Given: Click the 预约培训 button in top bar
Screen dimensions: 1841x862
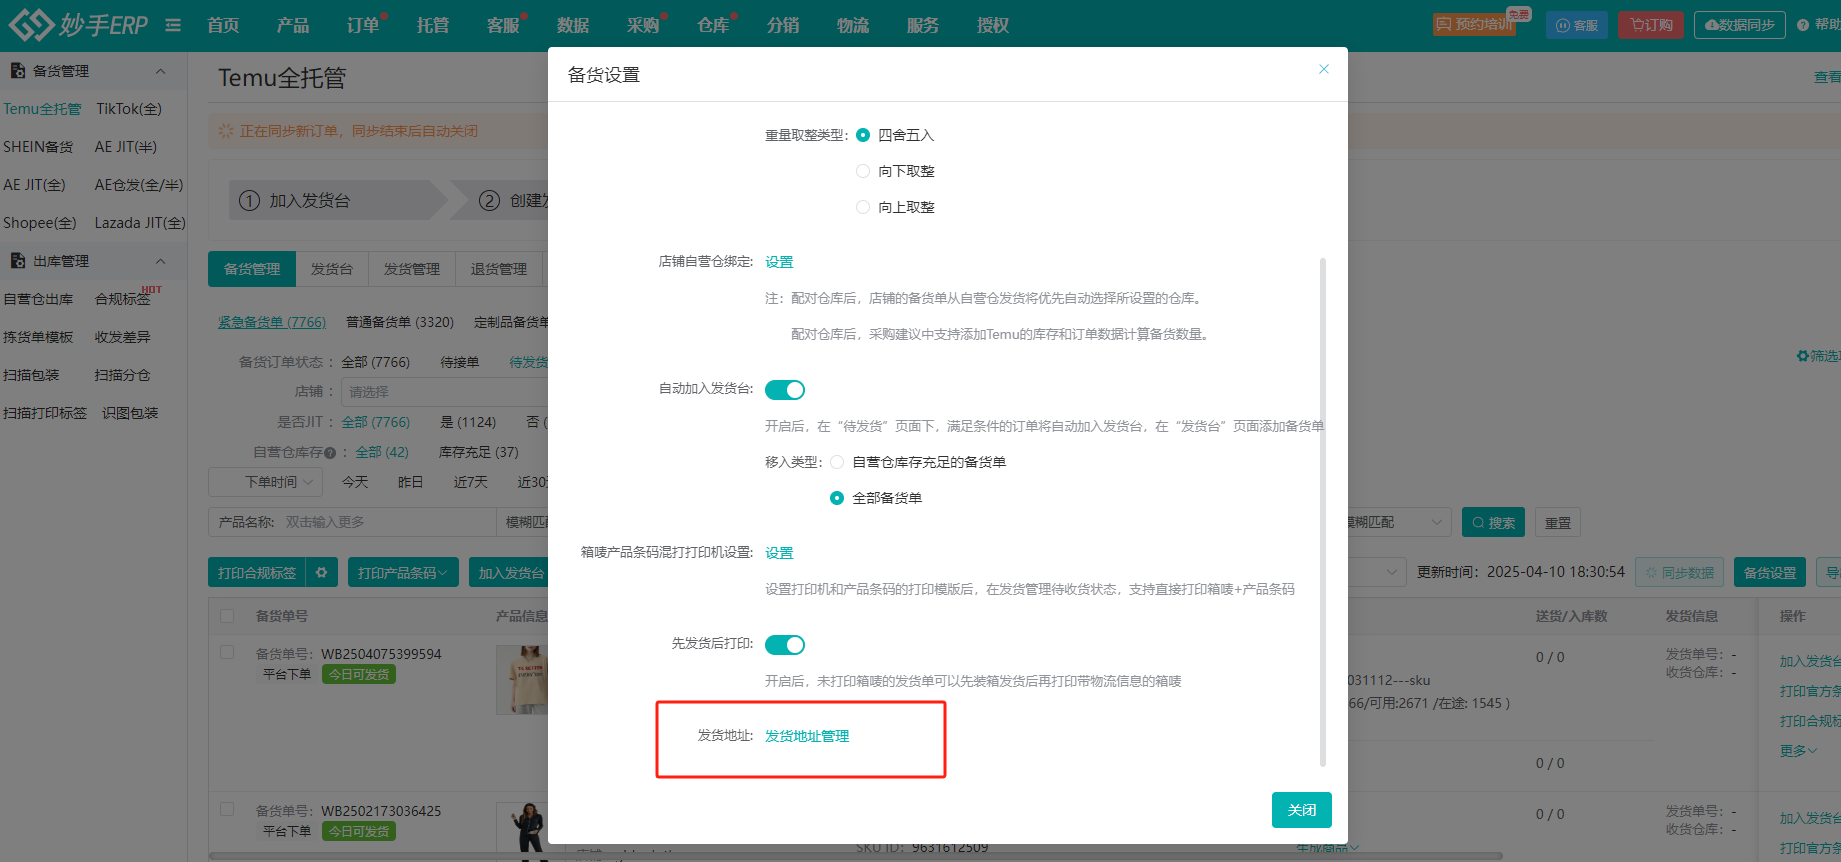Looking at the screenshot, I should click(x=1474, y=25).
